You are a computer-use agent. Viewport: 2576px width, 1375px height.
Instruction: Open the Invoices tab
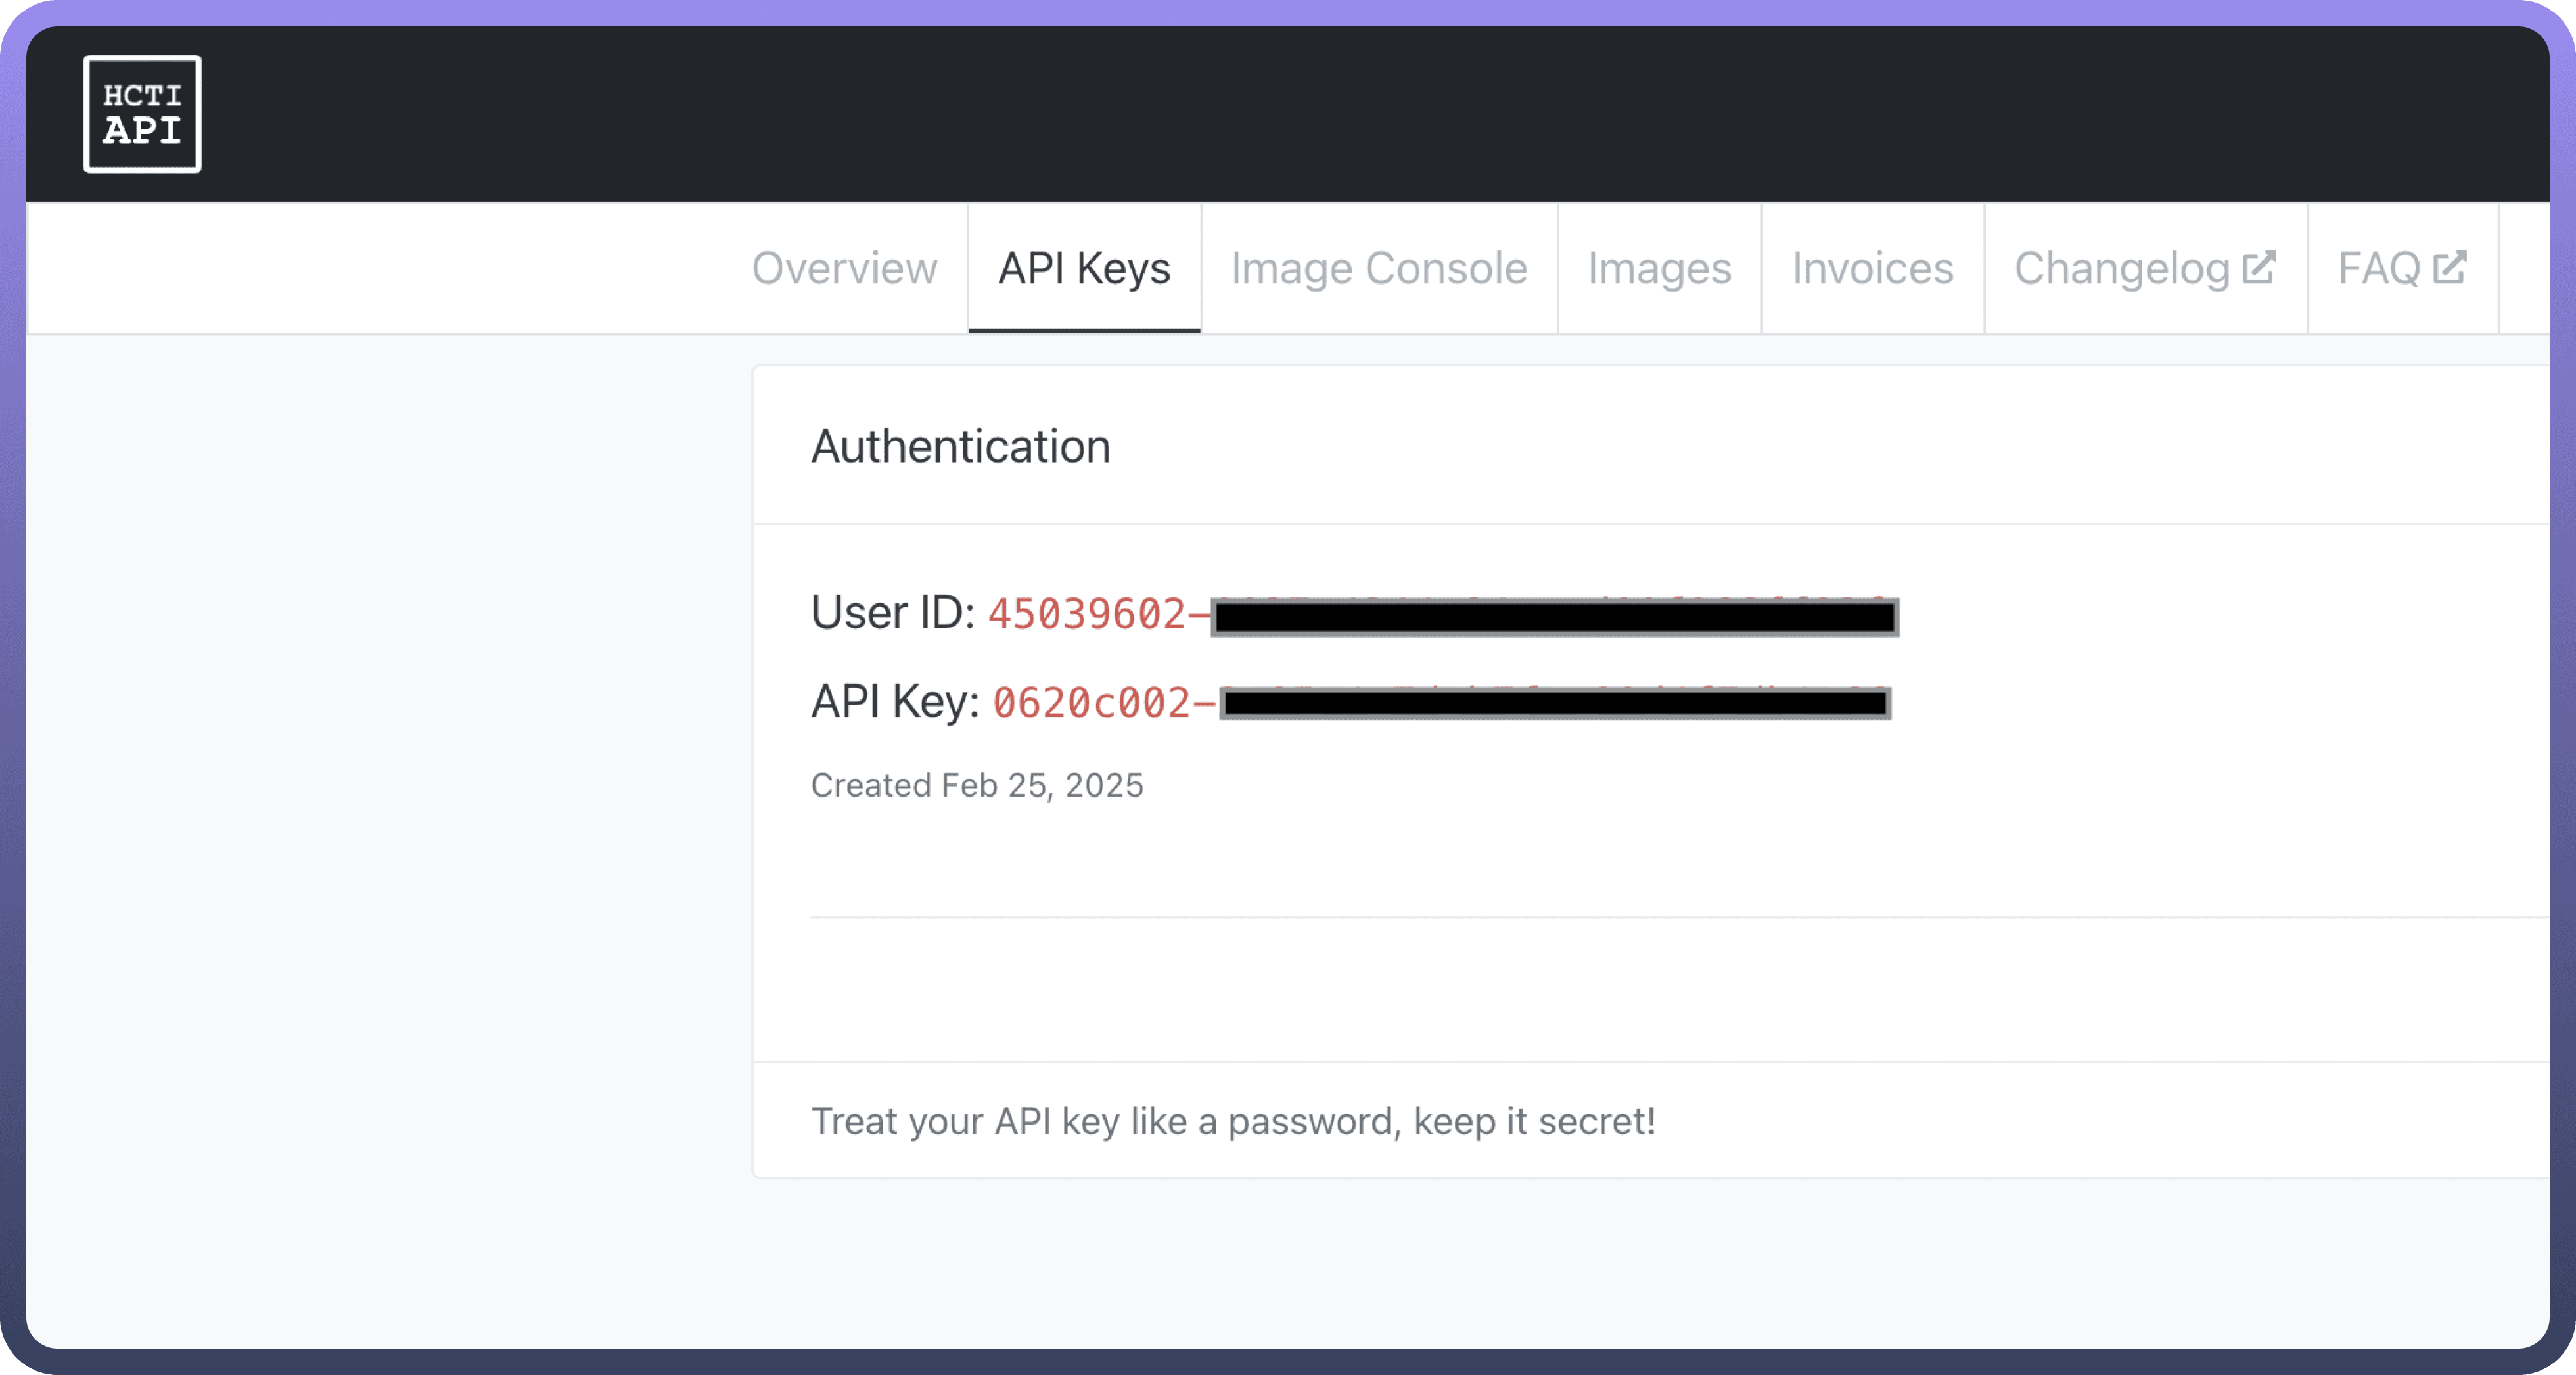pos(1872,268)
